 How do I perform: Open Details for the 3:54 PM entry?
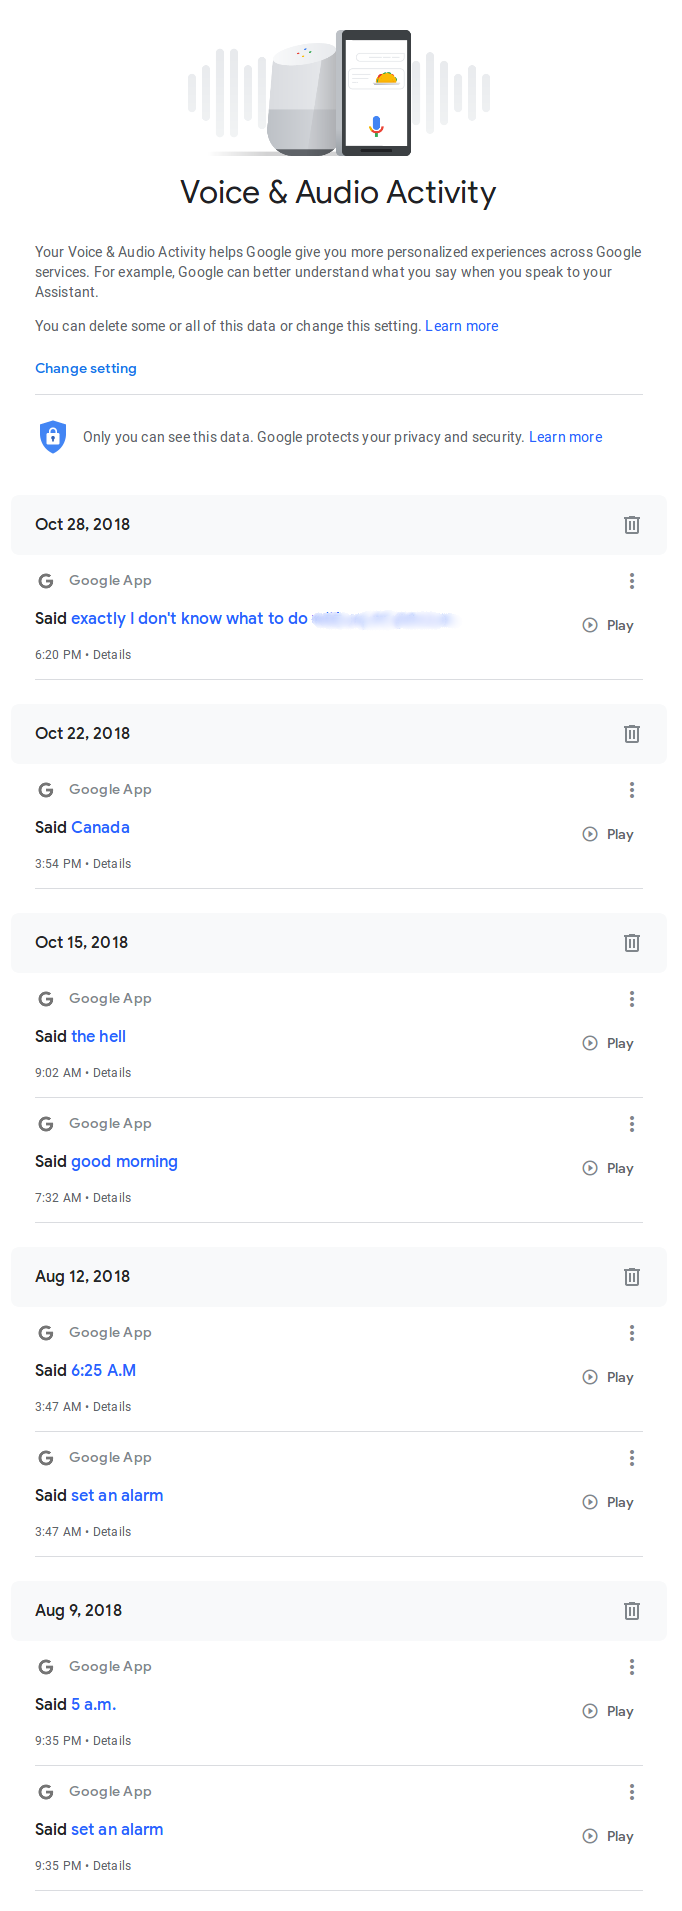point(112,864)
